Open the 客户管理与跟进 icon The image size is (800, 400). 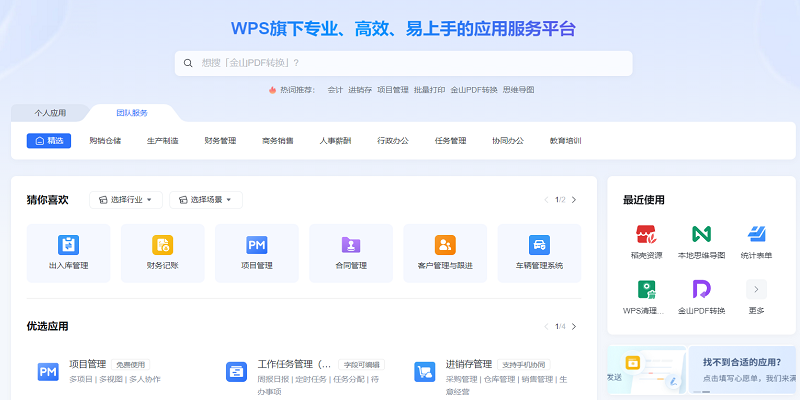(445, 245)
